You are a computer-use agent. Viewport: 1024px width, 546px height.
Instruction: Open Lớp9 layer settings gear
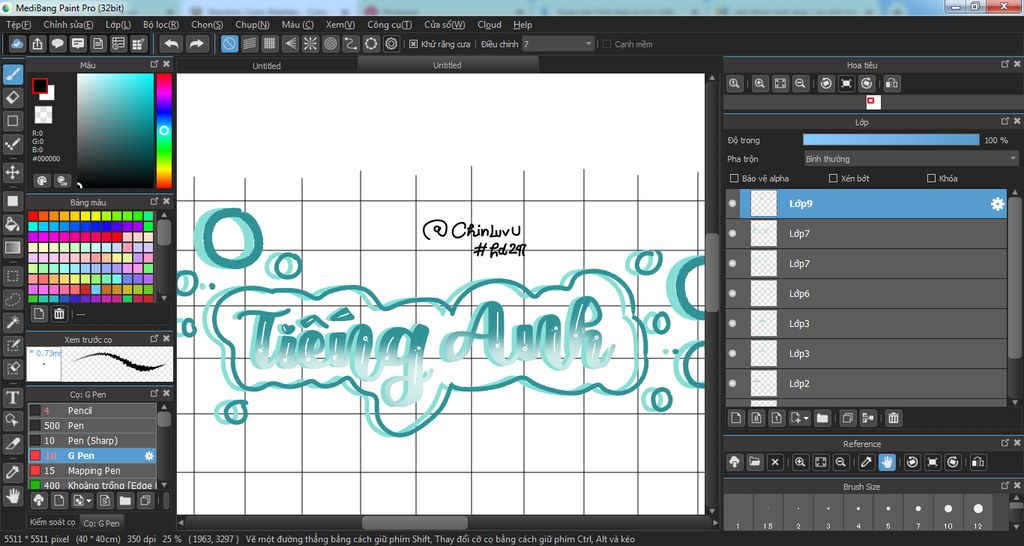pos(997,204)
